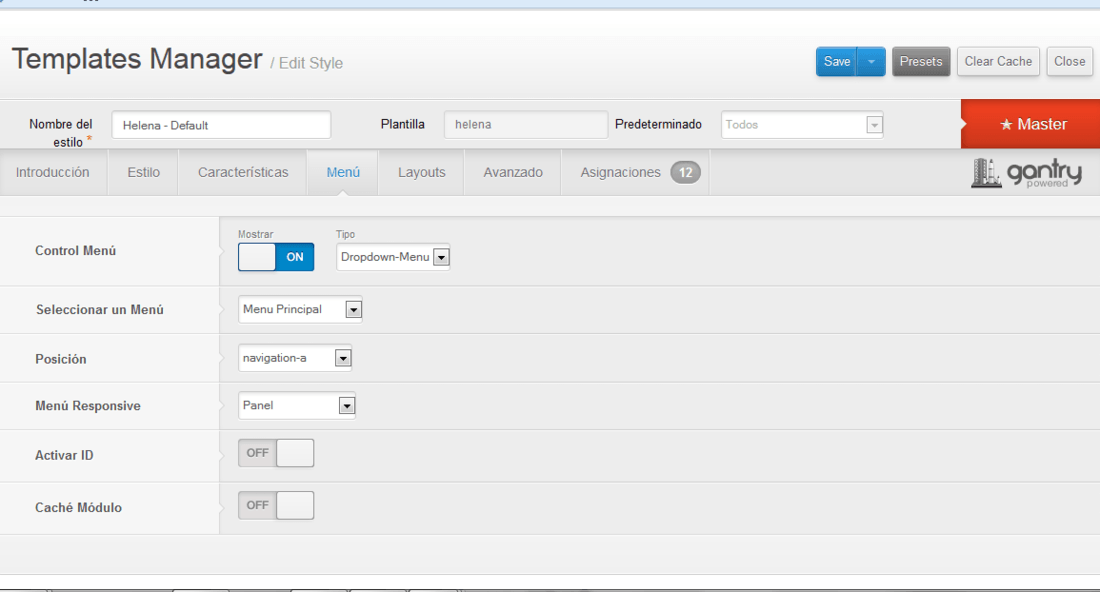Viewport: 1100px width, 592px height.
Task: Click the Gantry powered logo
Action: (x=1026, y=173)
